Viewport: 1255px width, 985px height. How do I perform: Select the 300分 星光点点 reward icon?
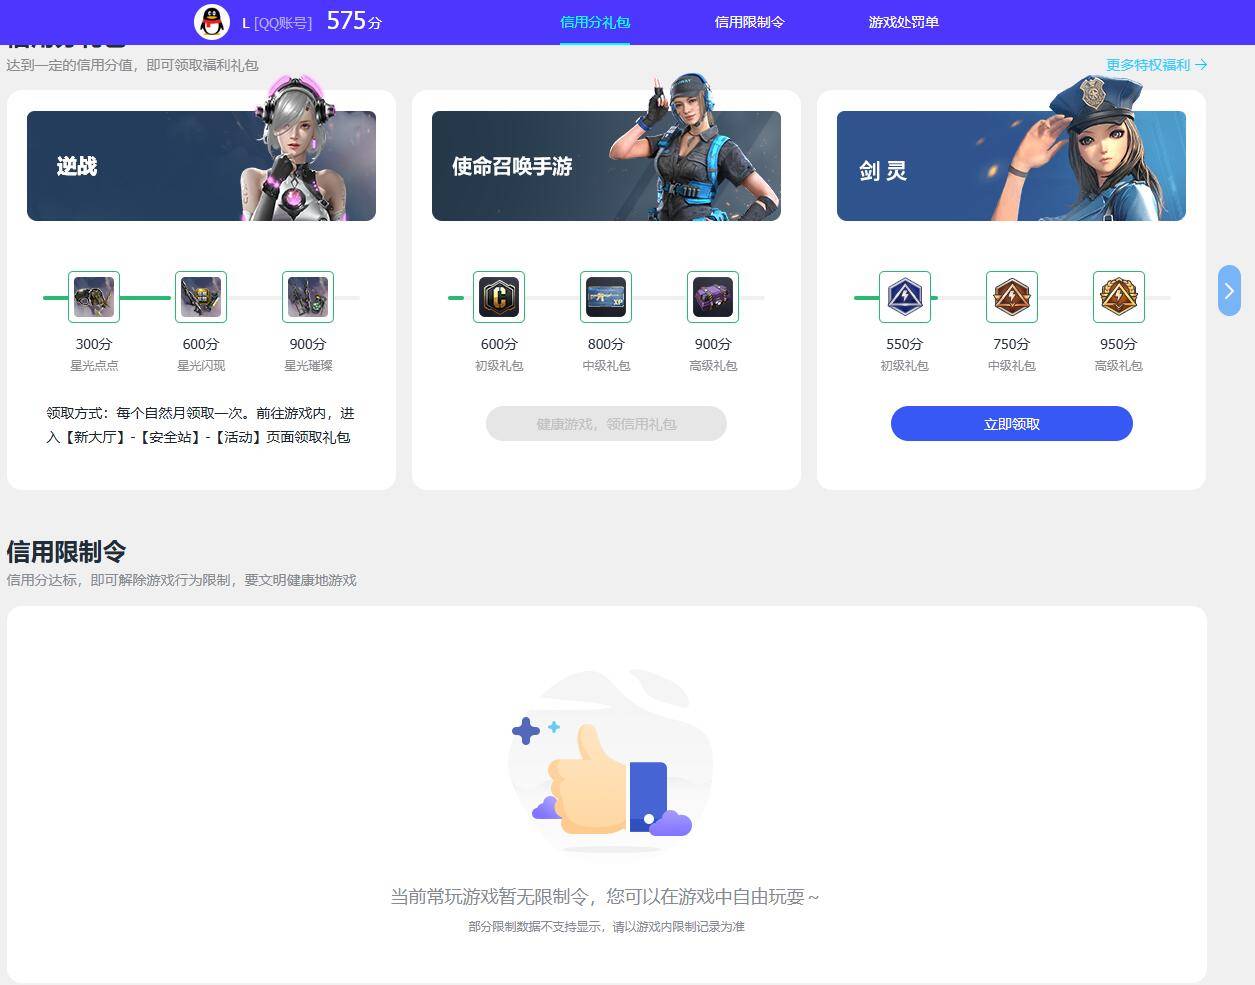pos(93,296)
